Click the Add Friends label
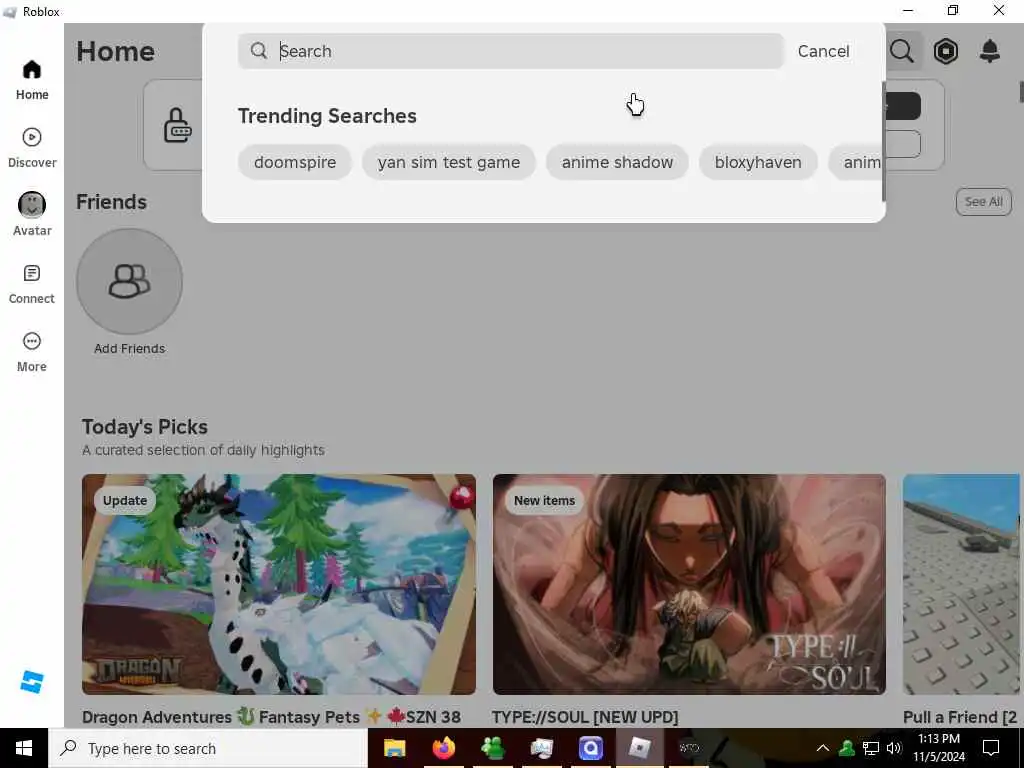Image resolution: width=1024 pixels, height=768 pixels. click(129, 348)
